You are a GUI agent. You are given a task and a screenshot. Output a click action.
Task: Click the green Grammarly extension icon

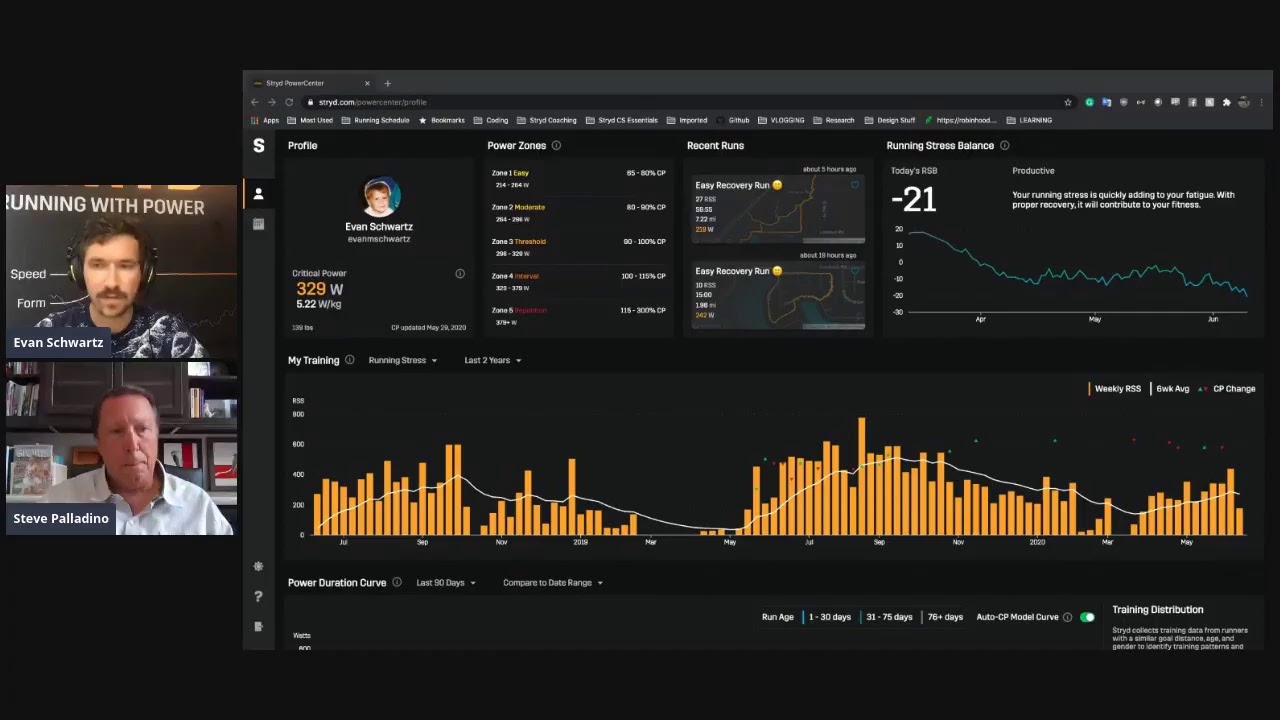coord(1089,102)
